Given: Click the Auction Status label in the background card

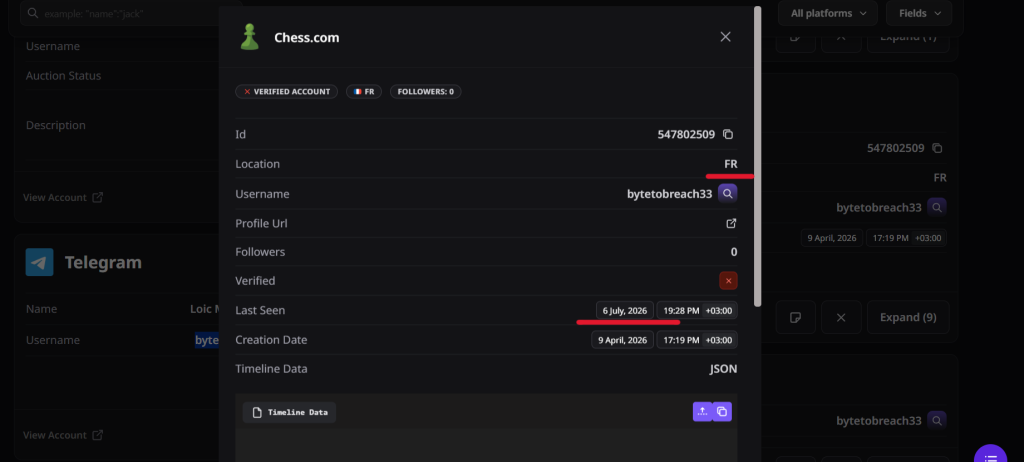Looking at the screenshot, I should pyautogui.click(x=63, y=76).
